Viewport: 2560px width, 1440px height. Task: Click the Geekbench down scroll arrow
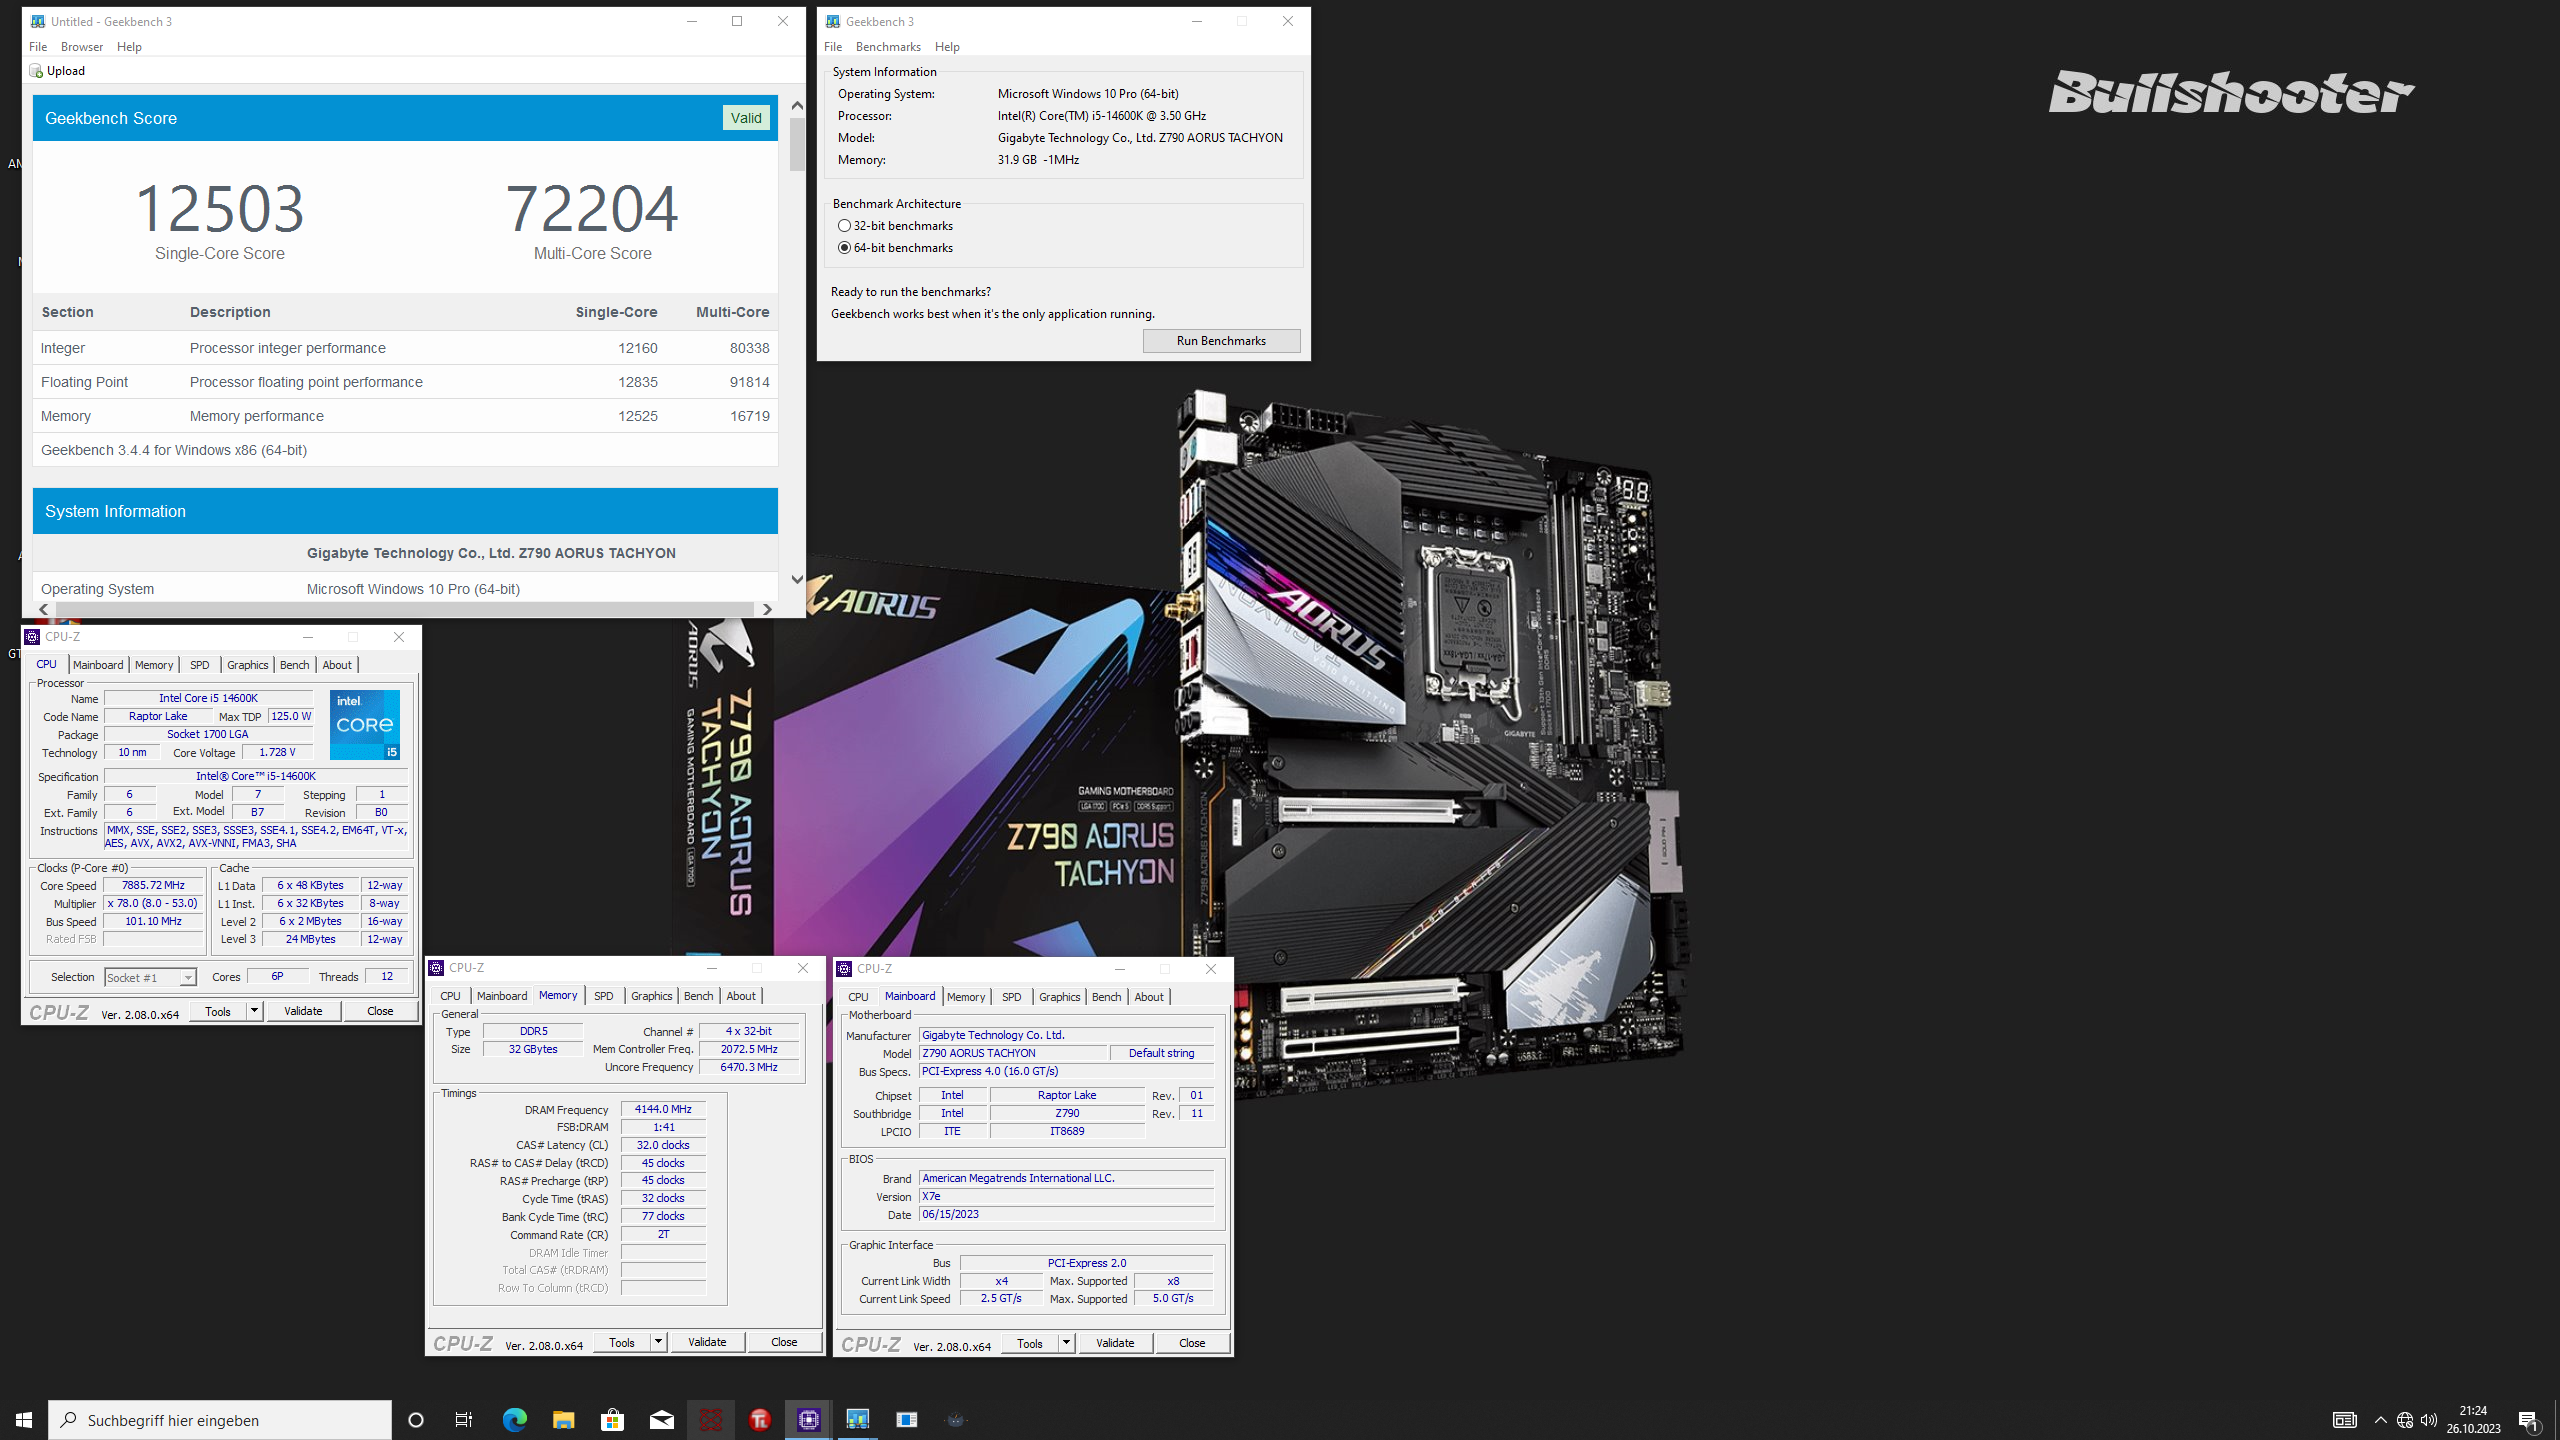click(x=797, y=579)
